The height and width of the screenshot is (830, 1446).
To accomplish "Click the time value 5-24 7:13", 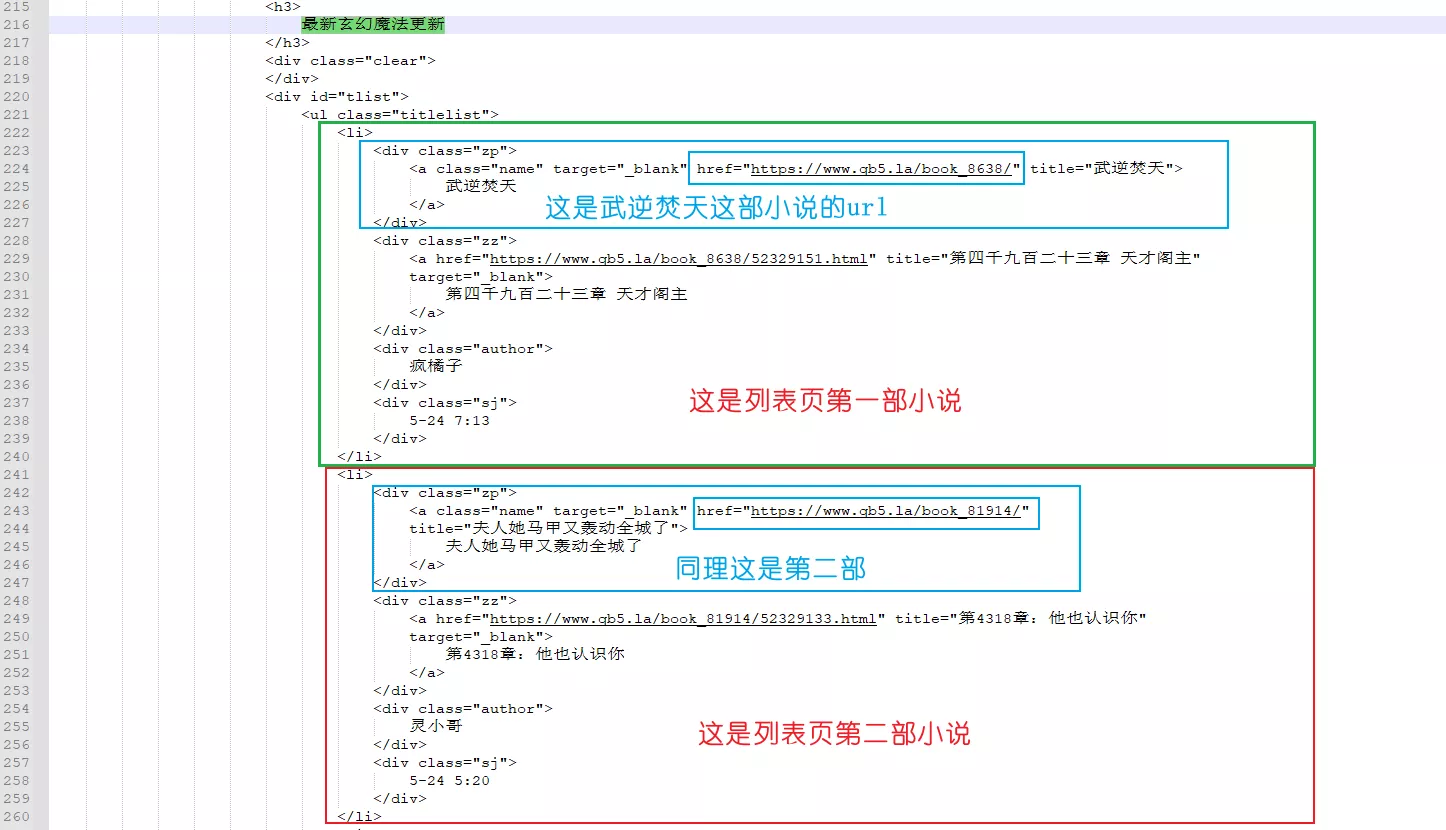I will pos(450,421).
